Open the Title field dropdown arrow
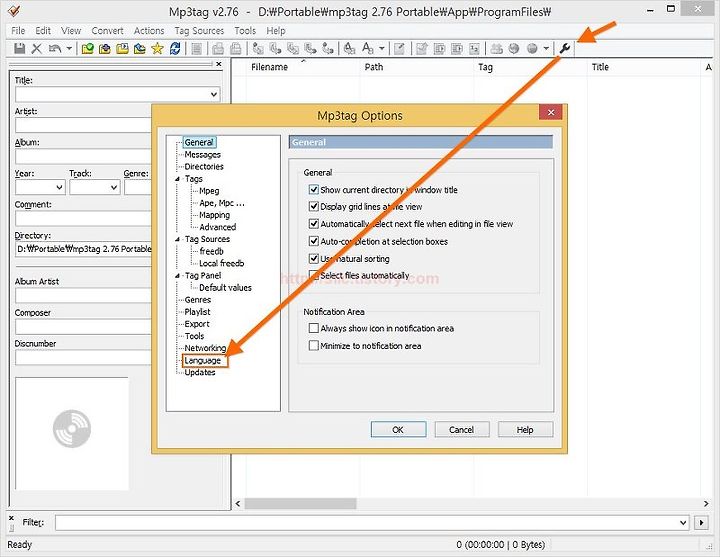Viewport: 720px width, 557px height. (x=214, y=94)
